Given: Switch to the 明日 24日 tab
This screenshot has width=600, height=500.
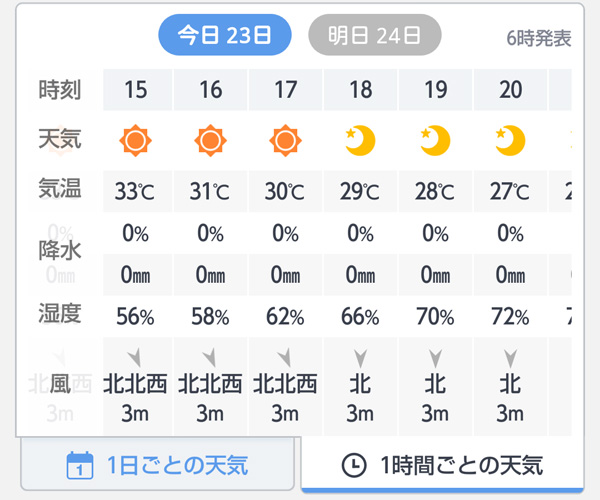Looking at the screenshot, I should (375, 36).
